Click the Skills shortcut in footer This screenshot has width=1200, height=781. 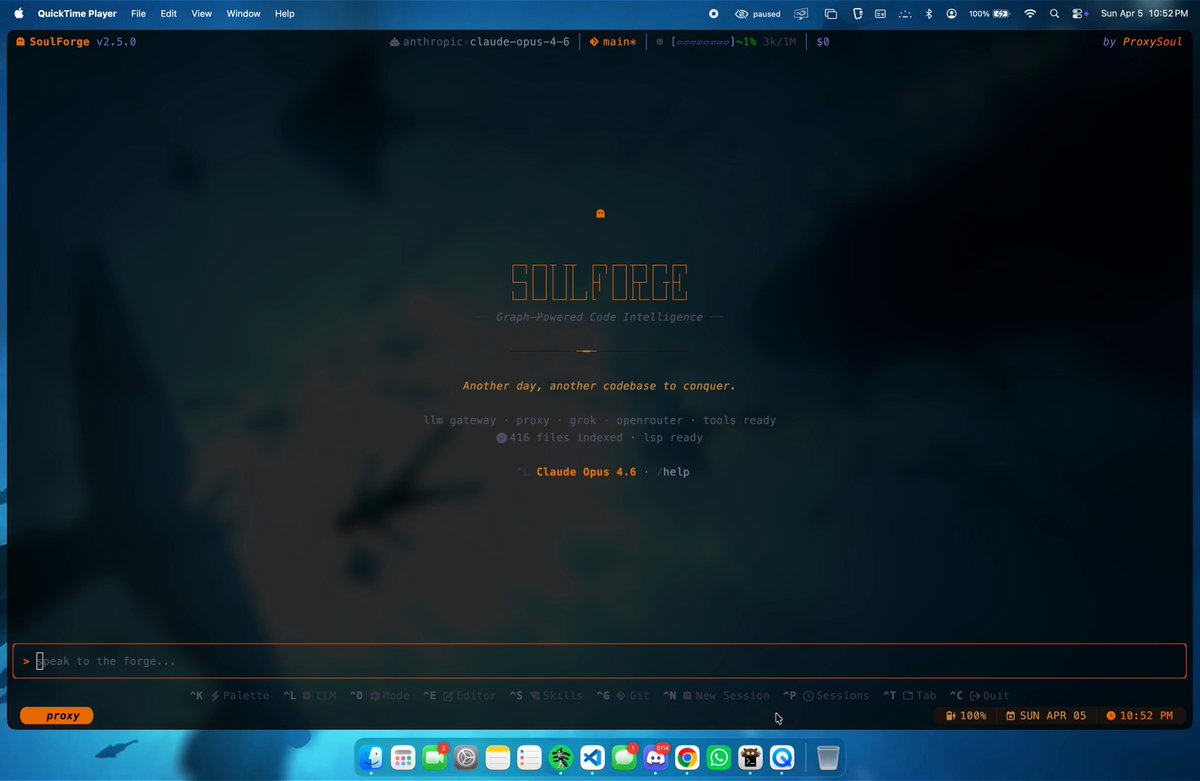[x=546, y=695]
